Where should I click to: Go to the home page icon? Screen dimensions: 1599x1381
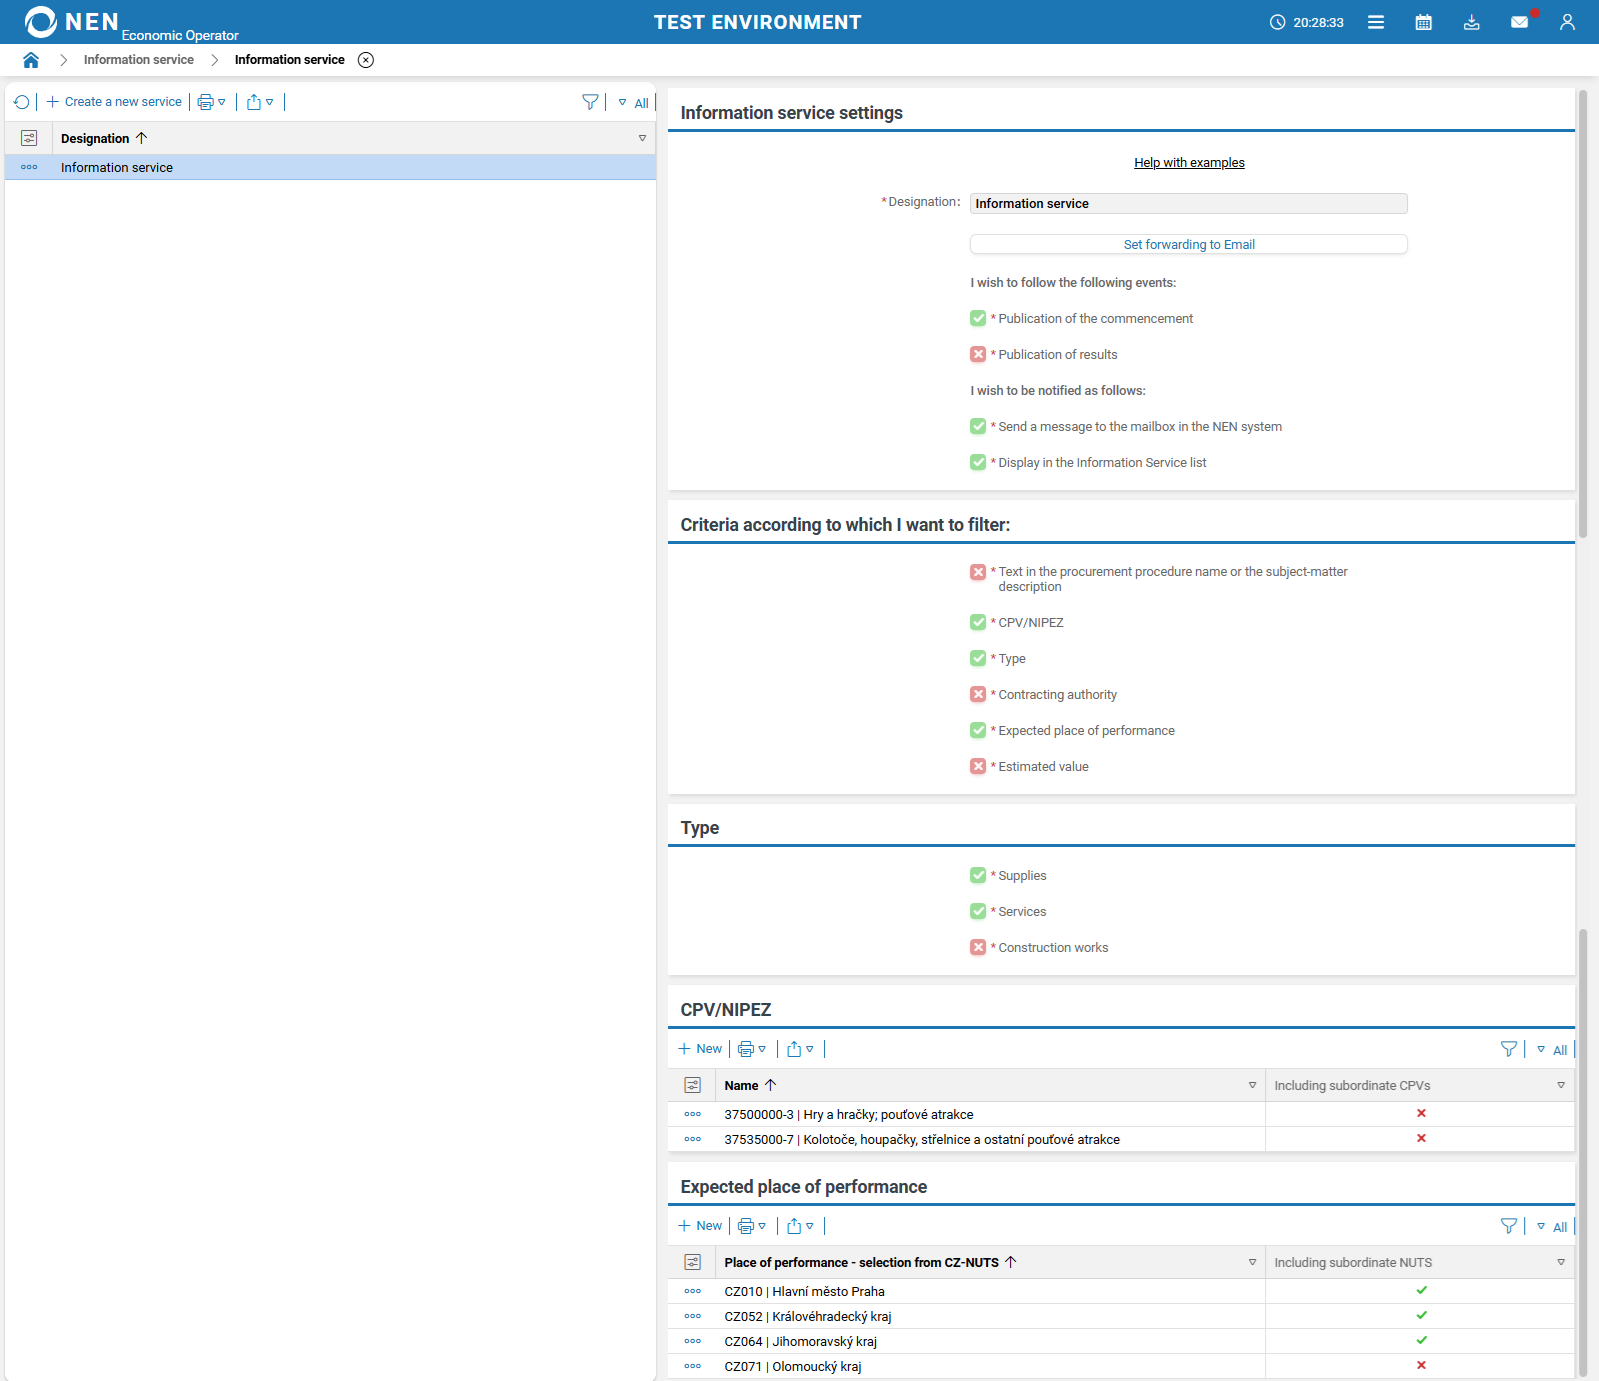point(31,60)
